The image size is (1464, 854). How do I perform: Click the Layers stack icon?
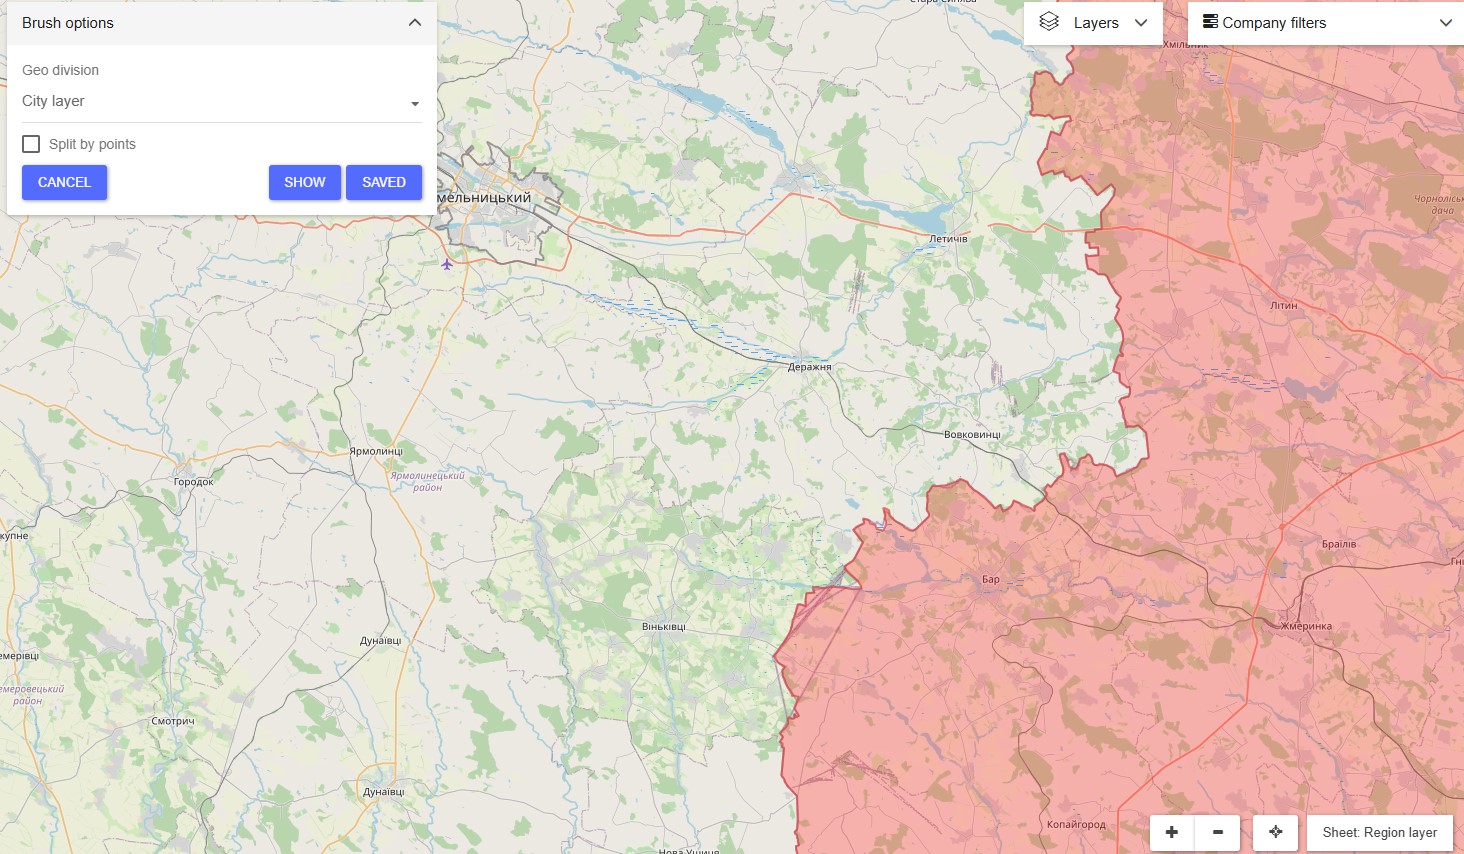pos(1048,22)
